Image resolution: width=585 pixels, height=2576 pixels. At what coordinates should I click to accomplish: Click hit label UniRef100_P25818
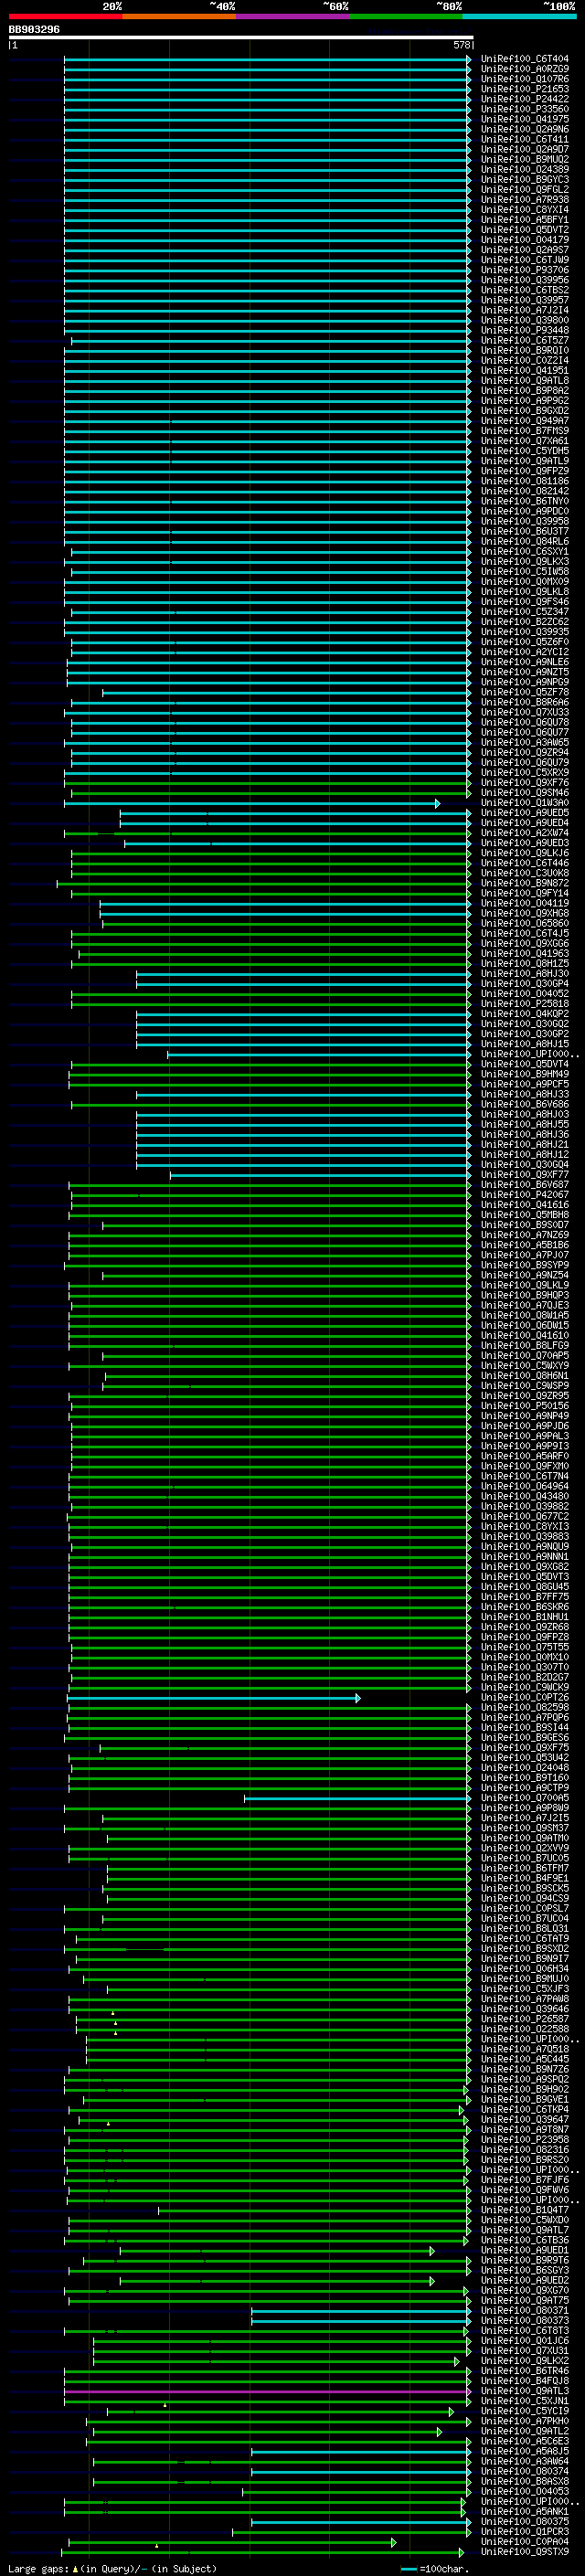click(x=524, y=1004)
